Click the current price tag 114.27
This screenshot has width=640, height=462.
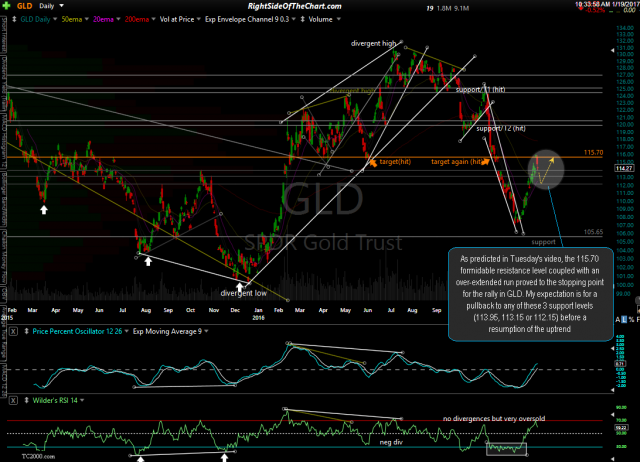[624, 168]
